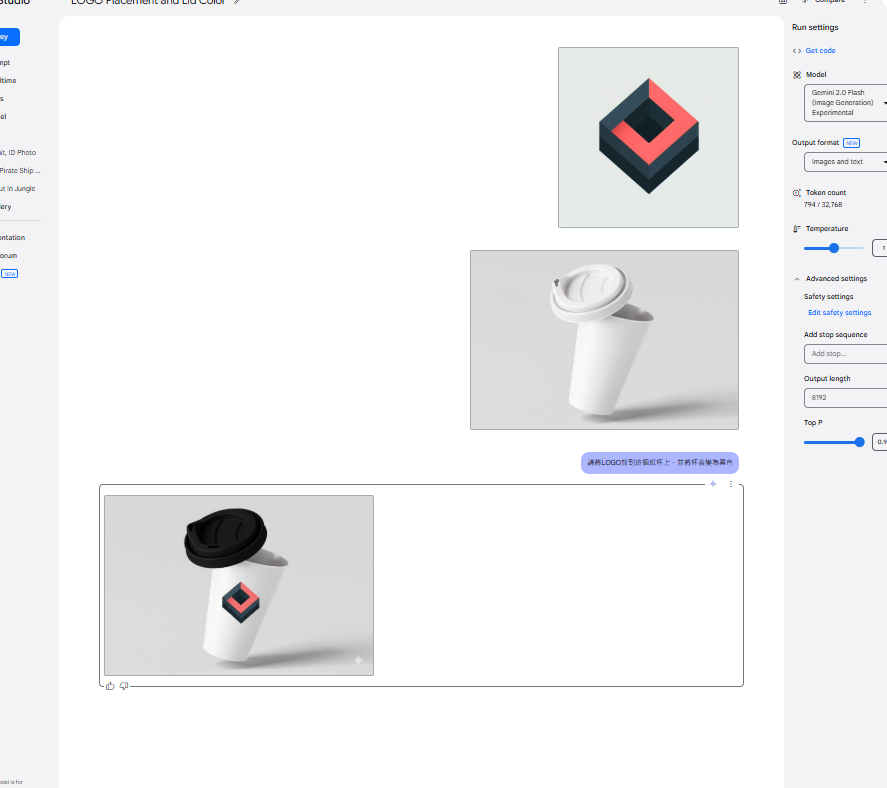
Task: Click the 'Run settings' heading
Action: coord(815,27)
